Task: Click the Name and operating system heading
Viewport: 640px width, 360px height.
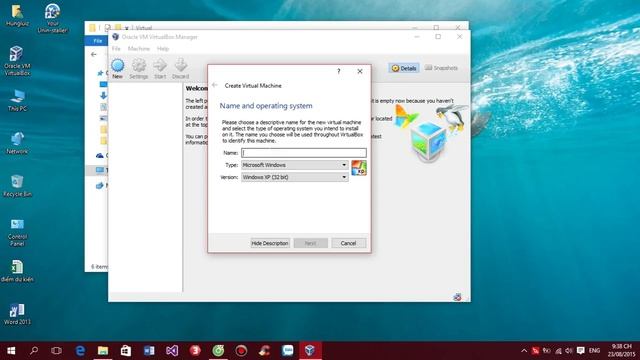Action: [266, 106]
